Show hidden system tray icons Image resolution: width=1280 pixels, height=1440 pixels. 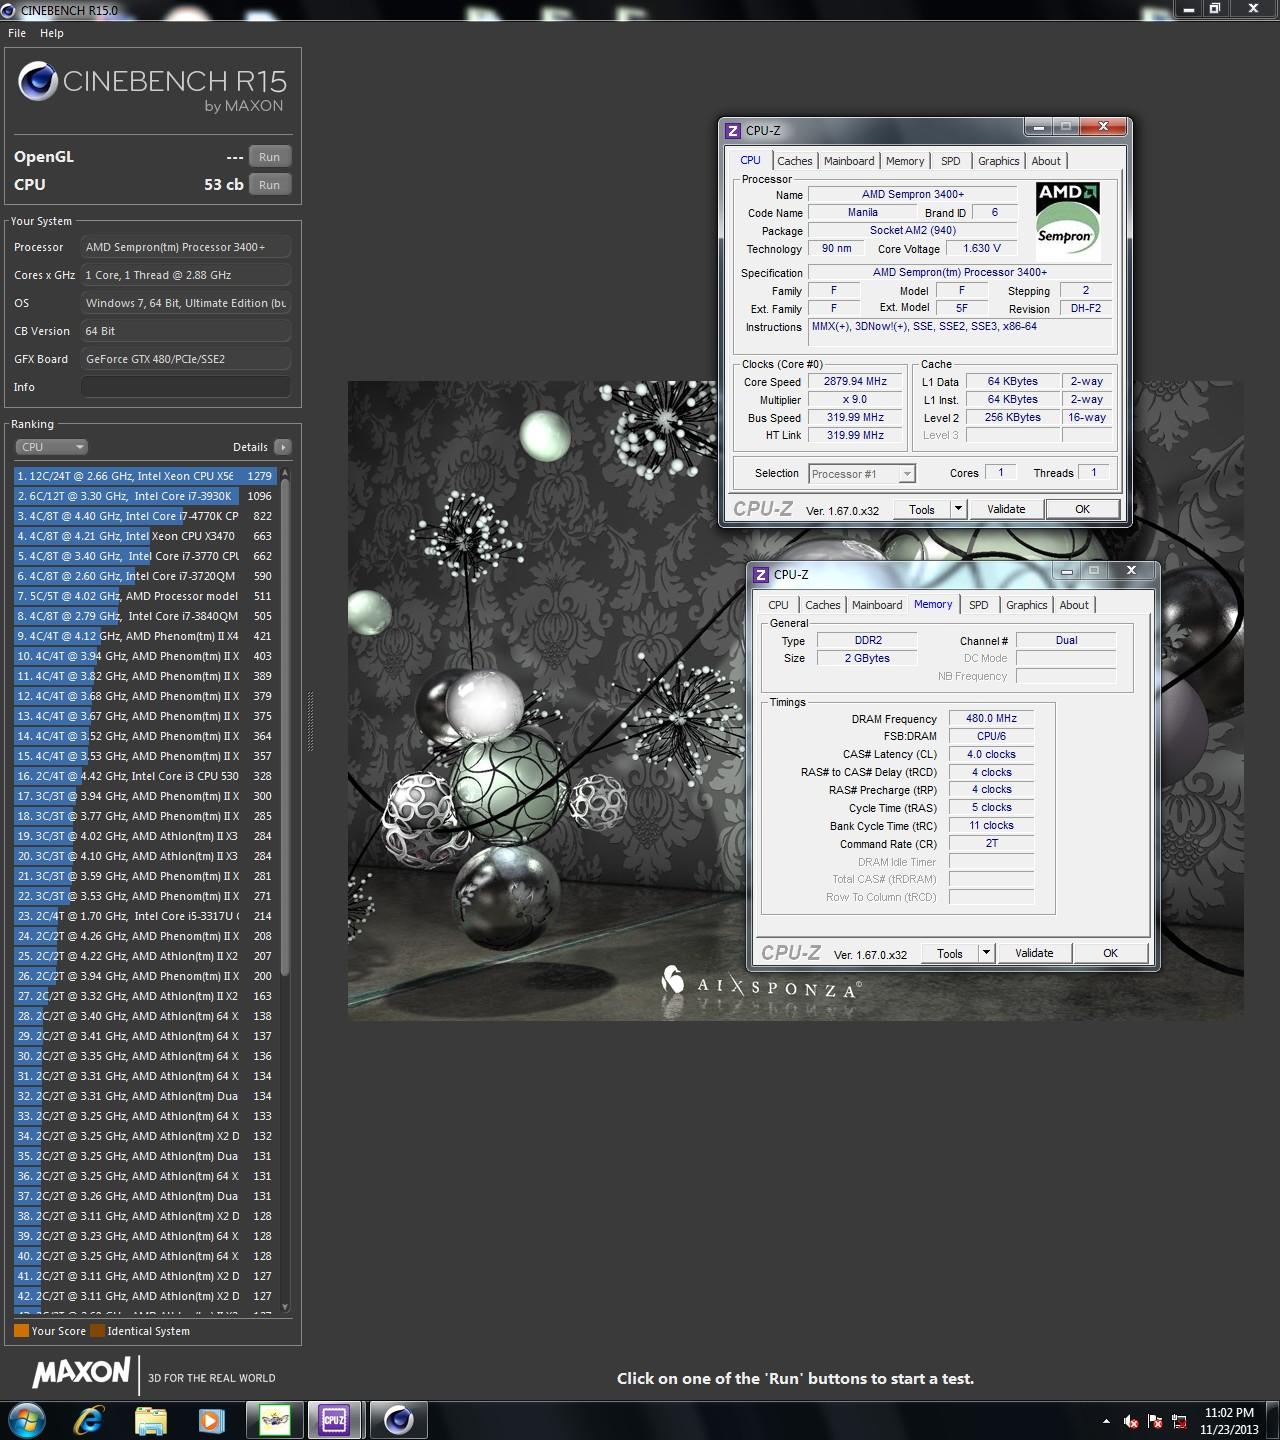pyautogui.click(x=1106, y=1421)
